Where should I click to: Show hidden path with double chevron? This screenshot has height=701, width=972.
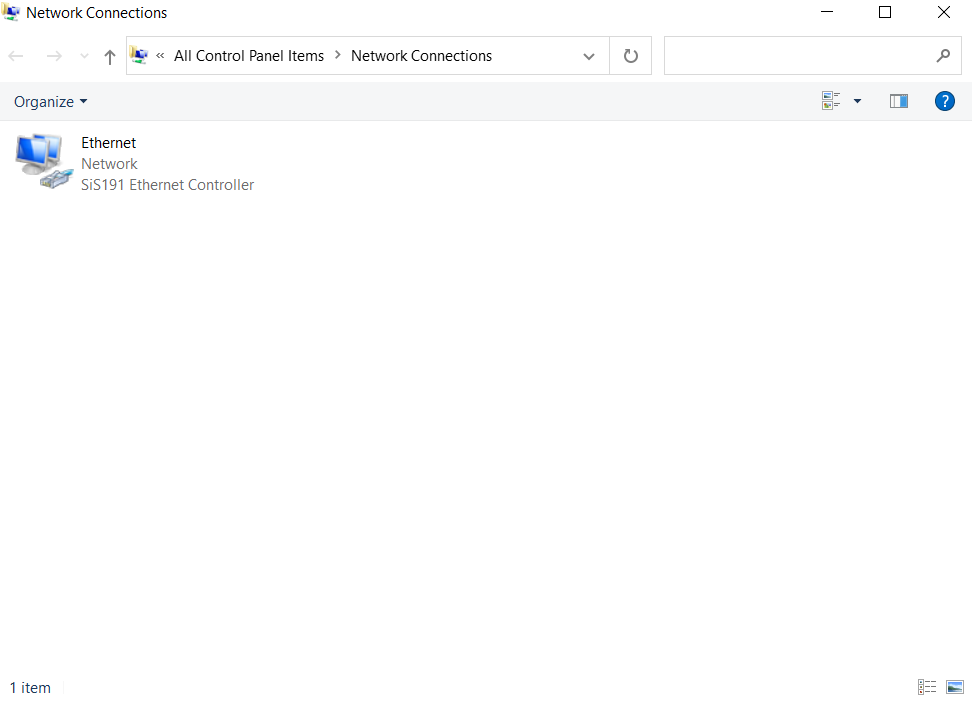[160, 56]
